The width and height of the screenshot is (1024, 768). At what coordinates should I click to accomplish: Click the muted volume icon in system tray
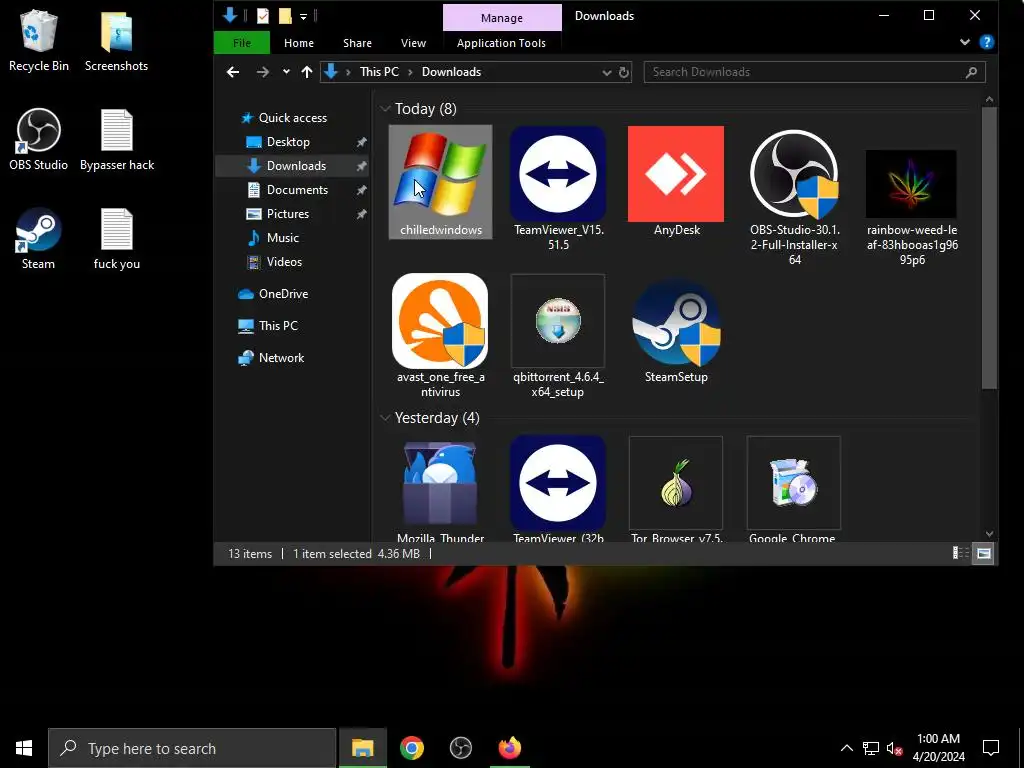(893, 748)
